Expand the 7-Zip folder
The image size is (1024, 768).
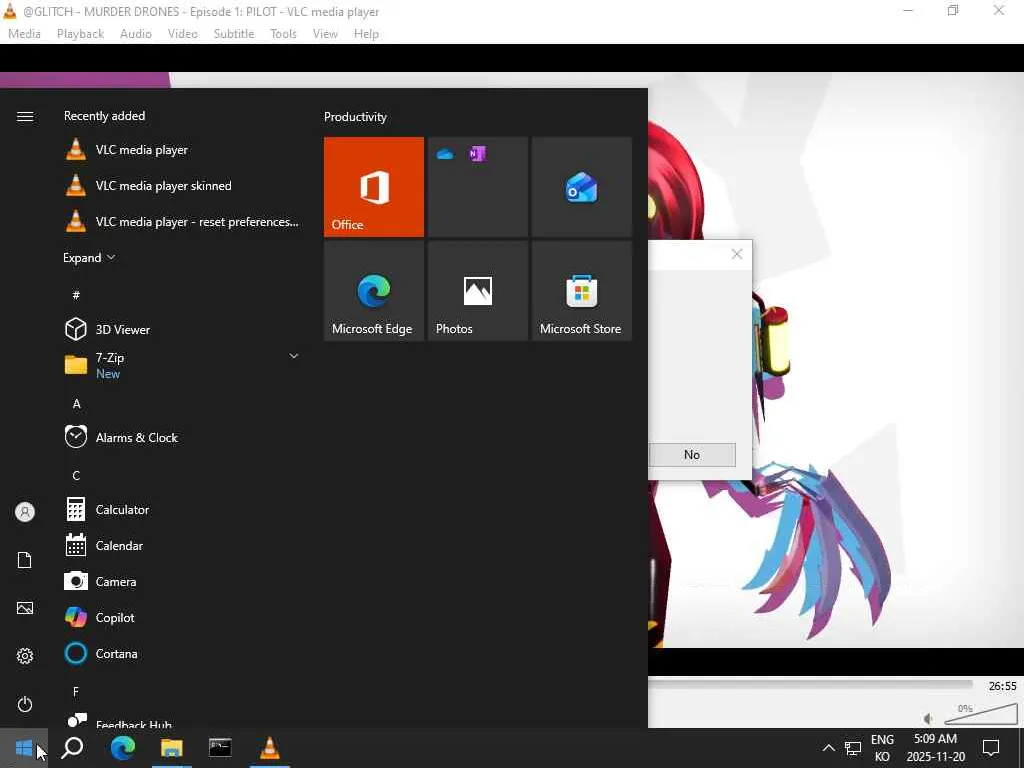[183, 365]
